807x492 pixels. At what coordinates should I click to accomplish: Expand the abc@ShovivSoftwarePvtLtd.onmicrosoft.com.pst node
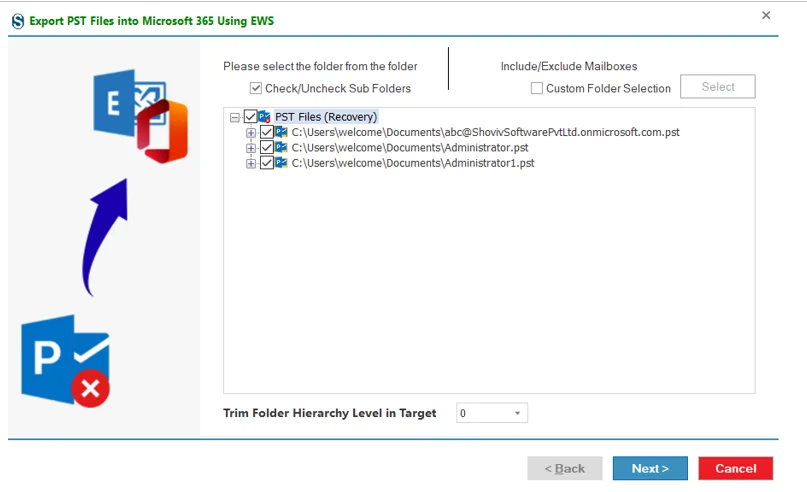tap(251, 133)
